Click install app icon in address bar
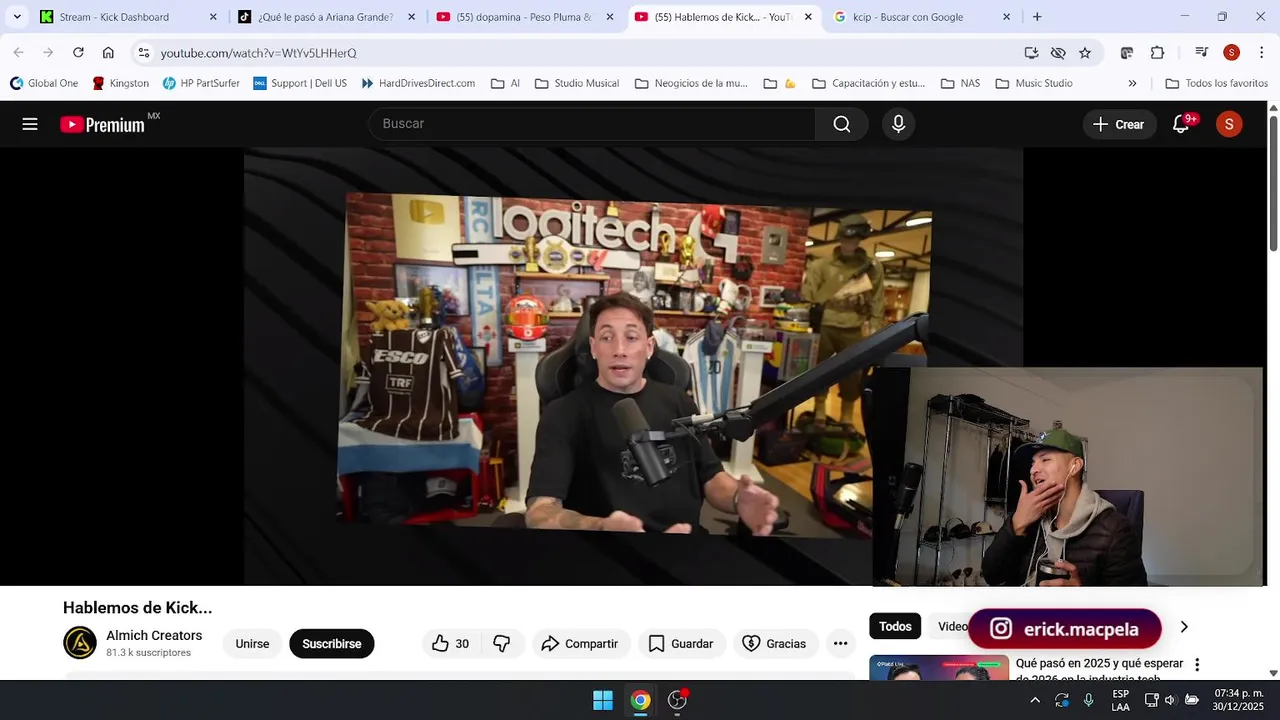 pyautogui.click(x=1031, y=53)
